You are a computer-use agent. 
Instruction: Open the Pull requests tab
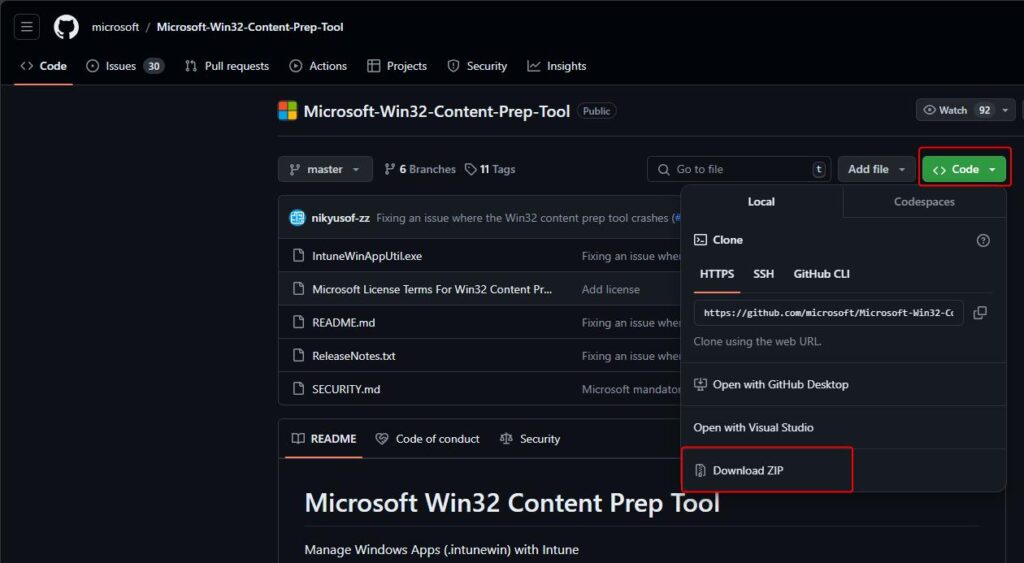click(x=227, y=66)
